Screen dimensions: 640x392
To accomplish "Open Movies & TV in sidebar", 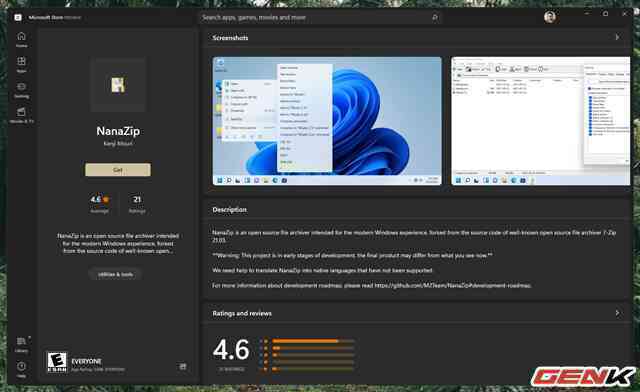I will click(21, 115).
